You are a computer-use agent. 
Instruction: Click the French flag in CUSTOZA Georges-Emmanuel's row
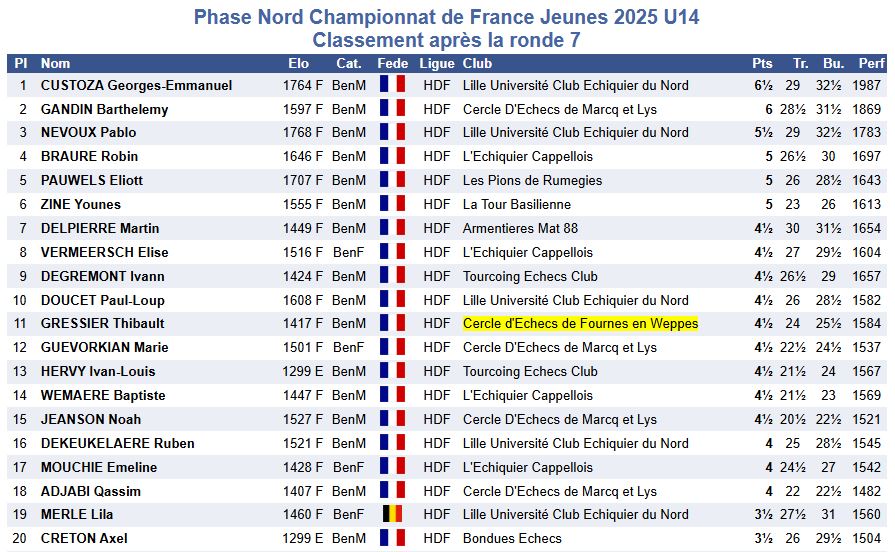392,86
